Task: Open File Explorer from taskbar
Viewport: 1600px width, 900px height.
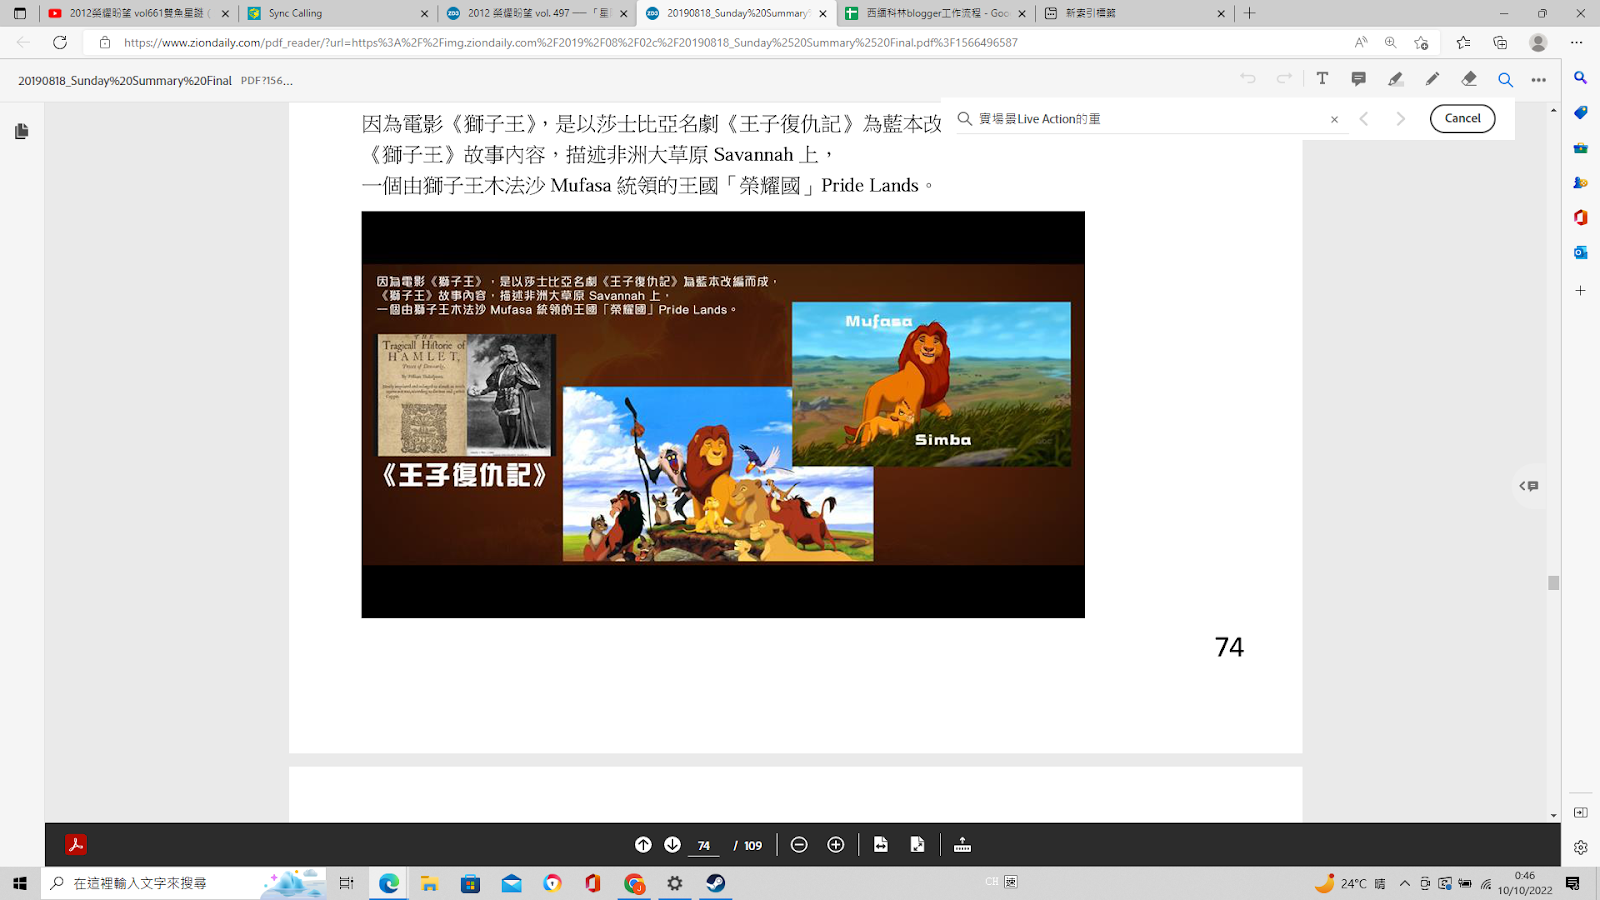Action: (430, 883)
